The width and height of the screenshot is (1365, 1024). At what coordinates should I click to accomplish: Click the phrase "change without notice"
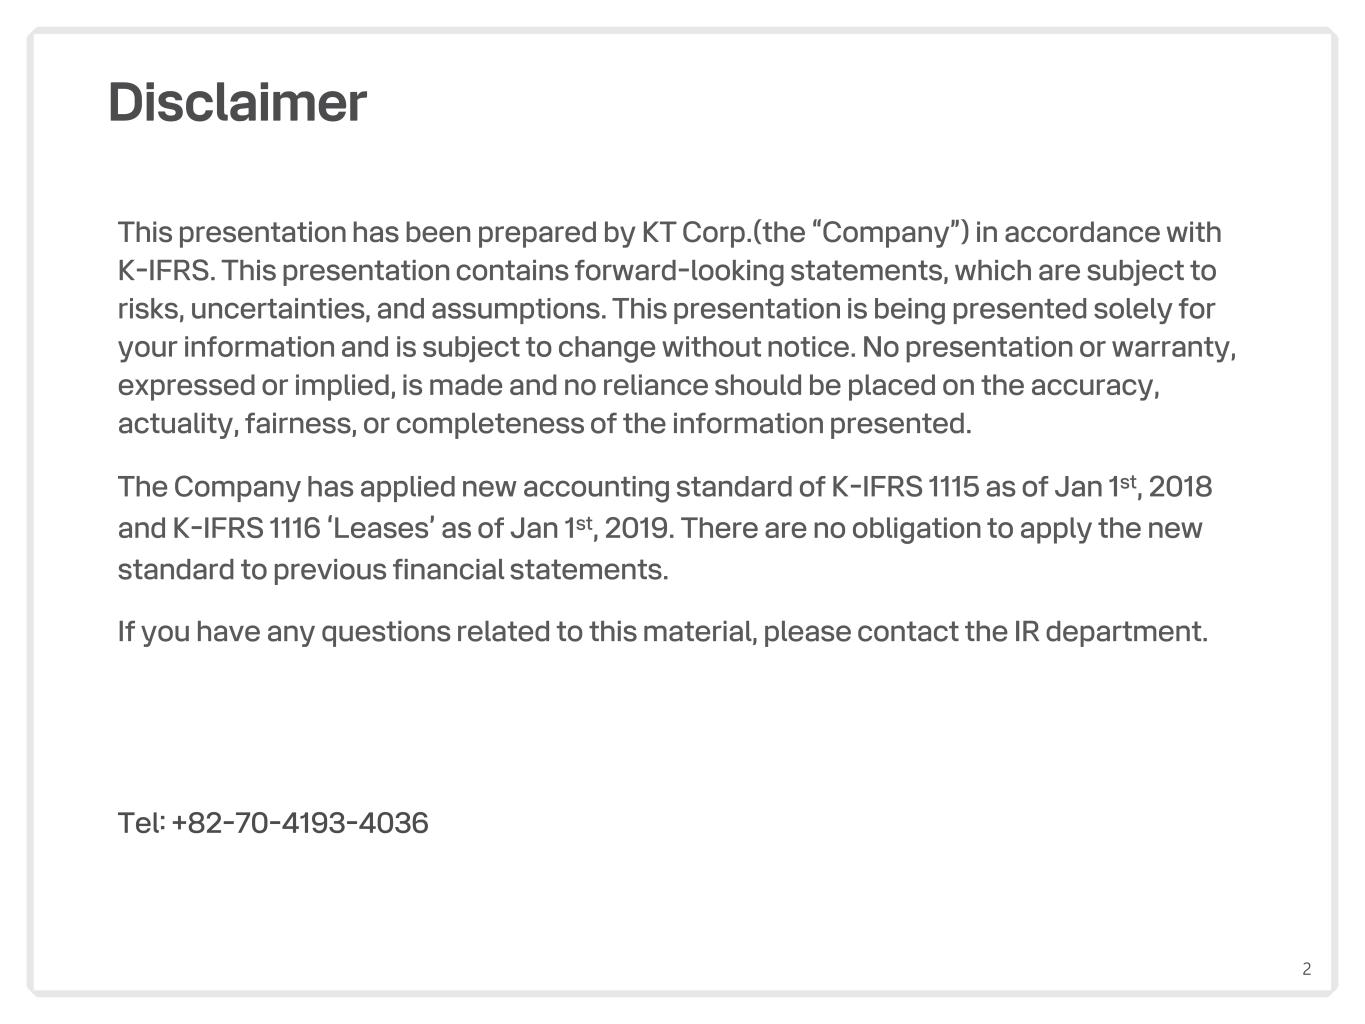tap(706, 347)
